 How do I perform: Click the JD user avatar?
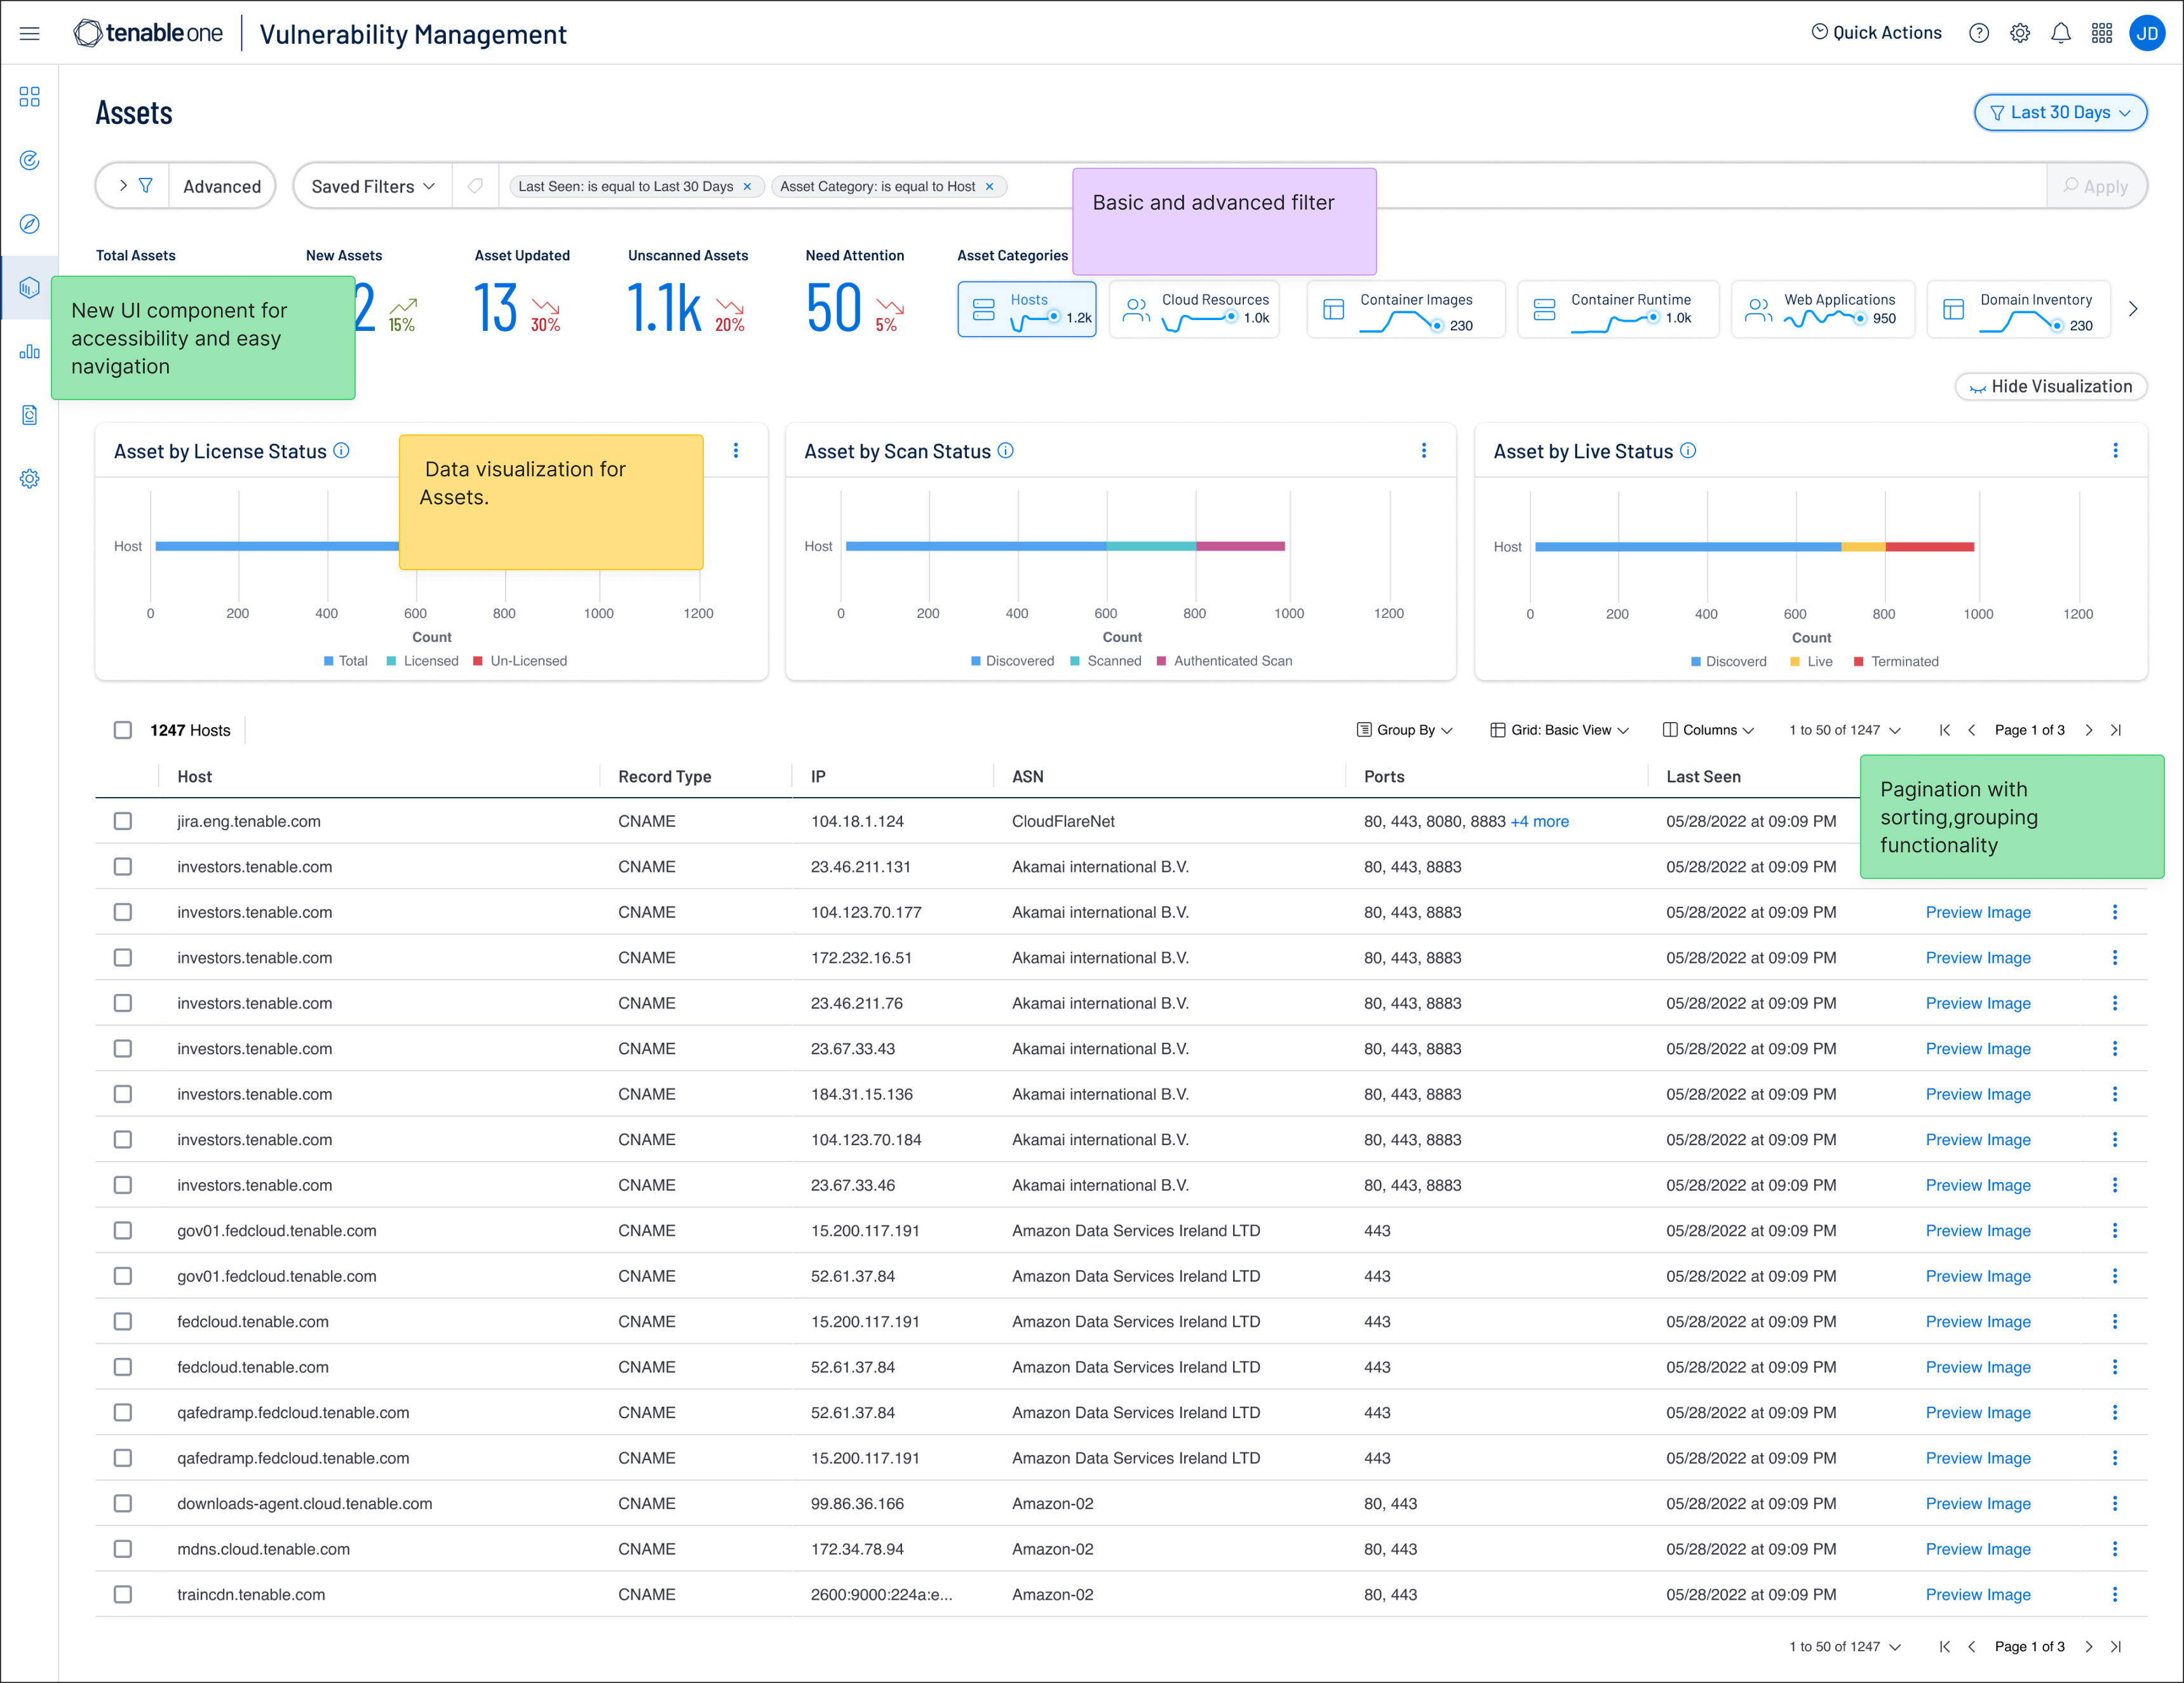click(2146, 33)
